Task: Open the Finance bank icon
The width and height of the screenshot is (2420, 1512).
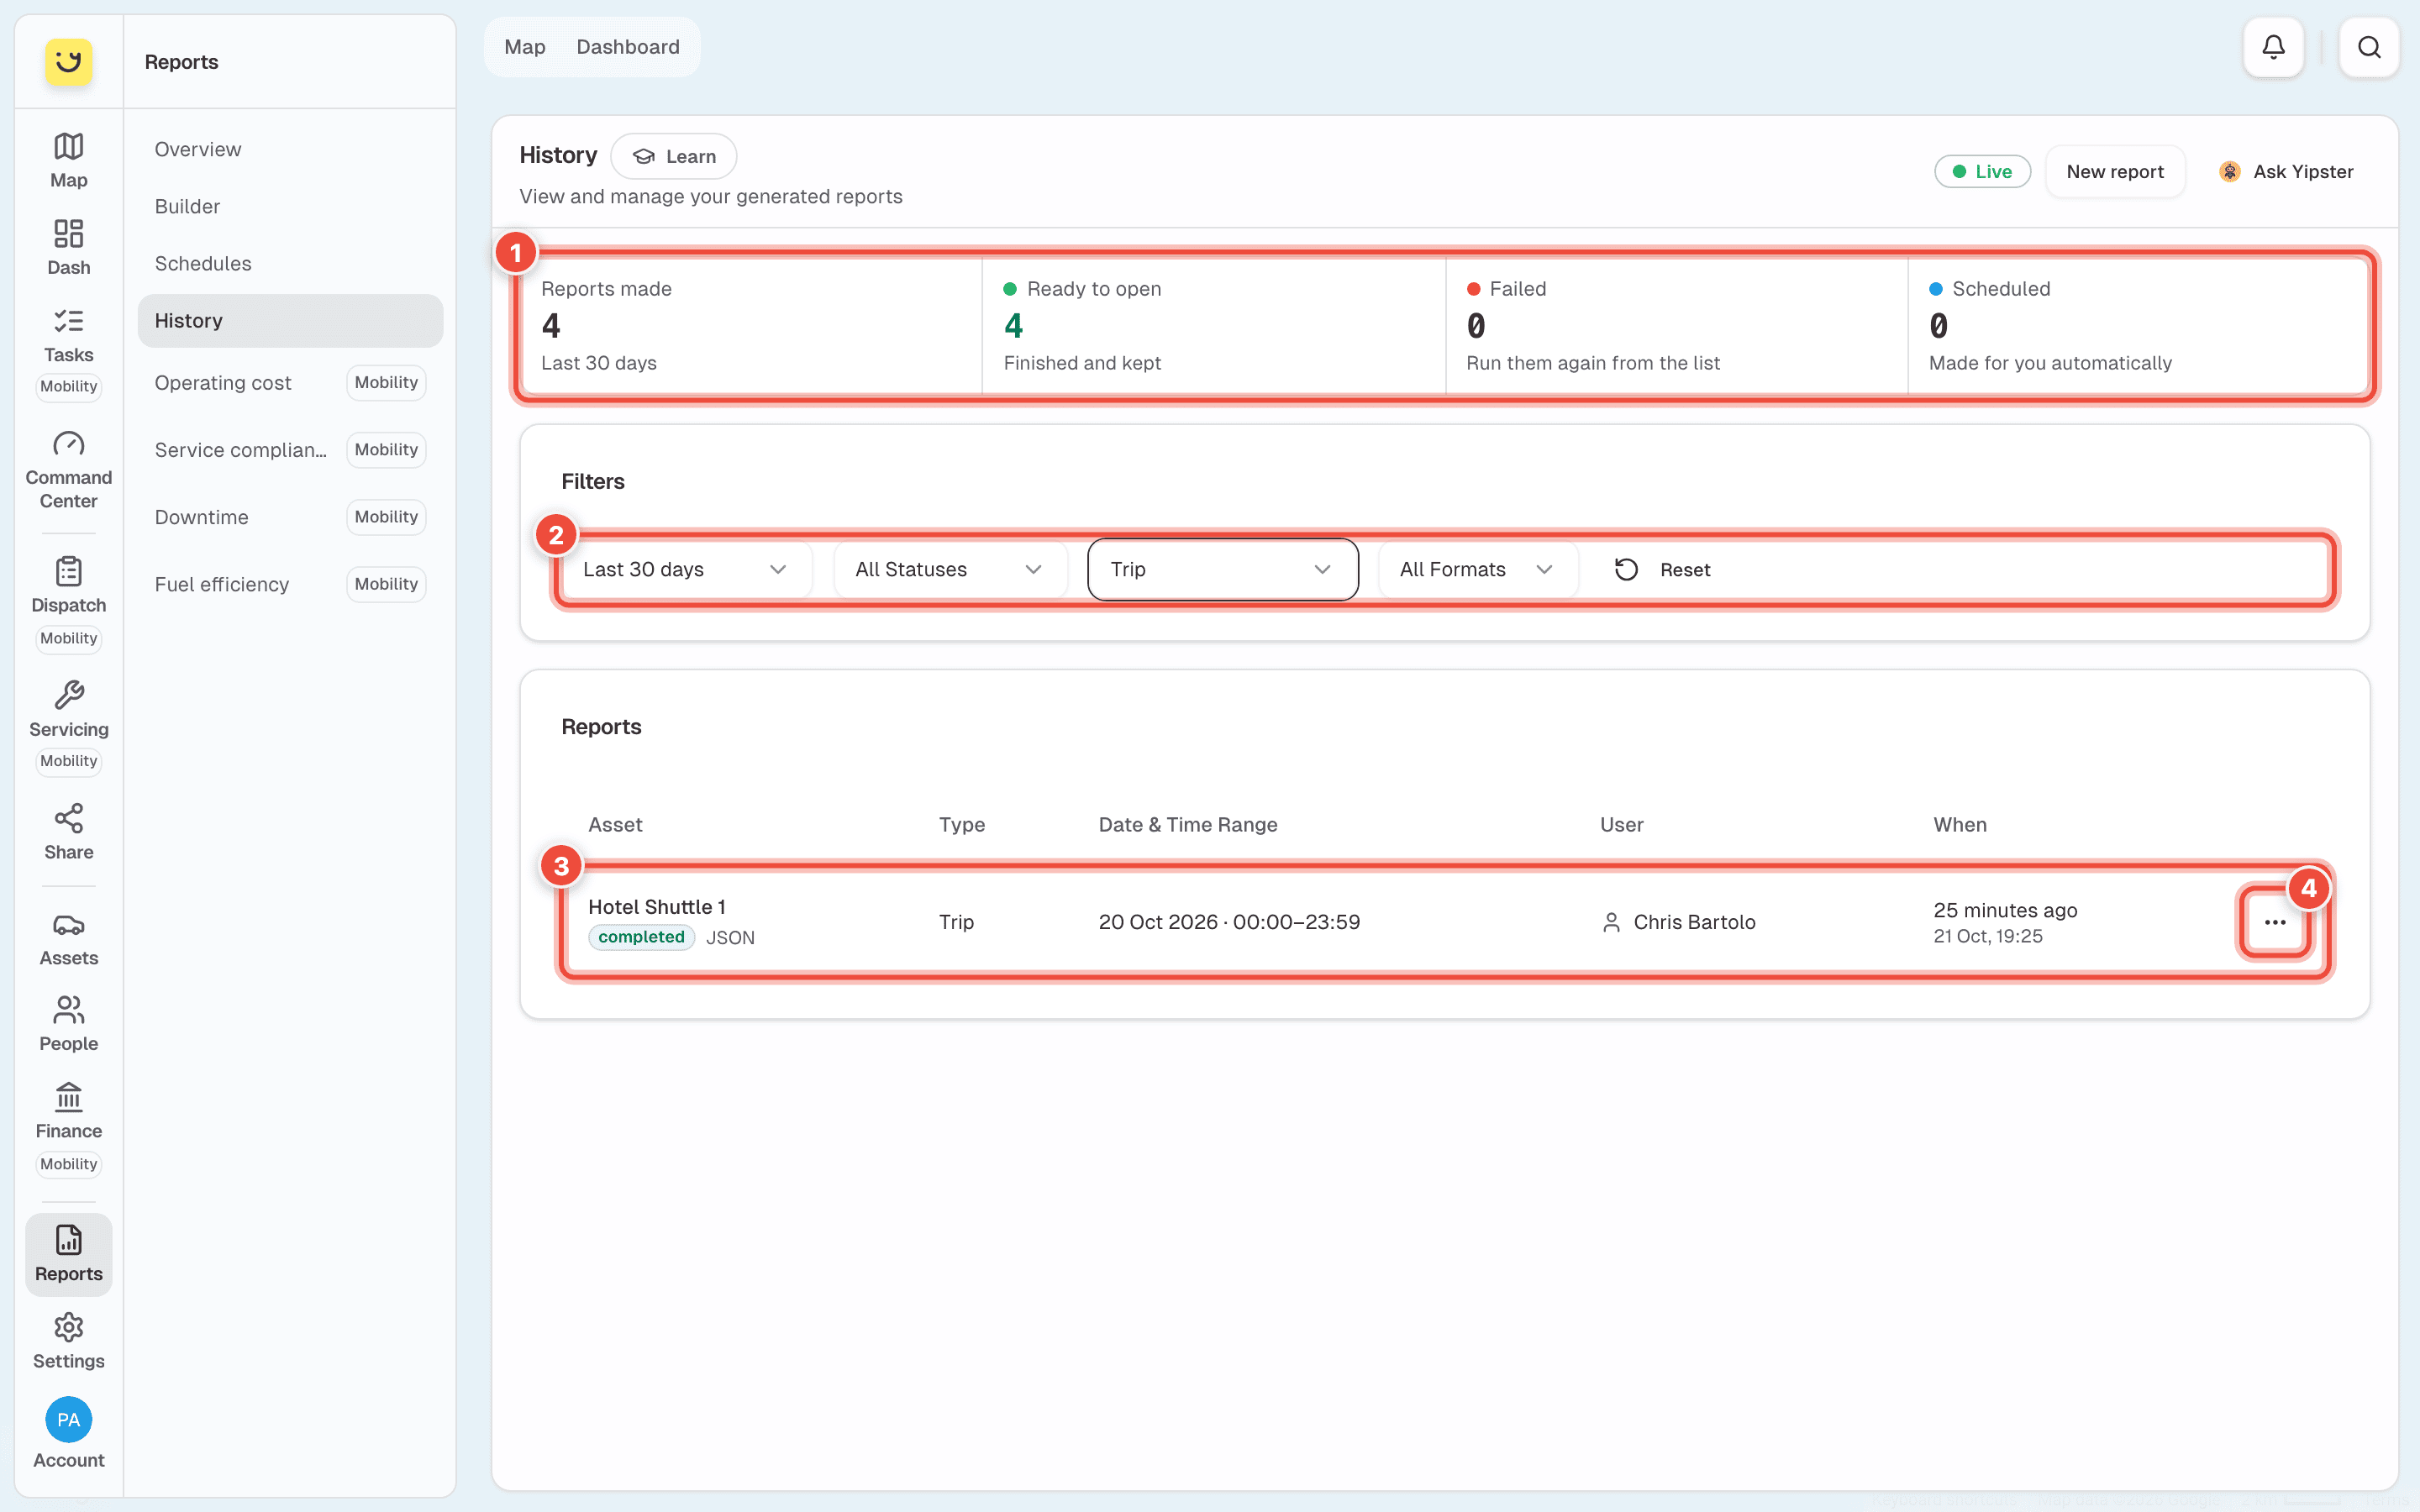Action: [x=68, y=1097]
